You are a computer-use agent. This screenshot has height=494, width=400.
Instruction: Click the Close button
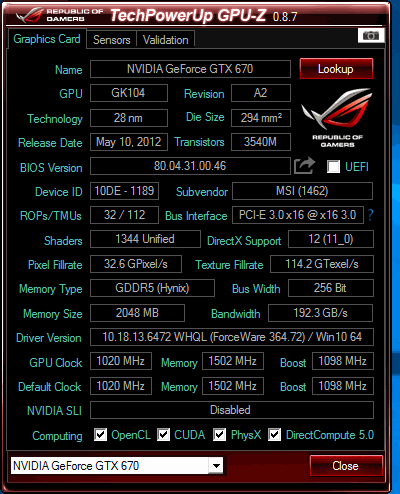click(x=346, y=466)
